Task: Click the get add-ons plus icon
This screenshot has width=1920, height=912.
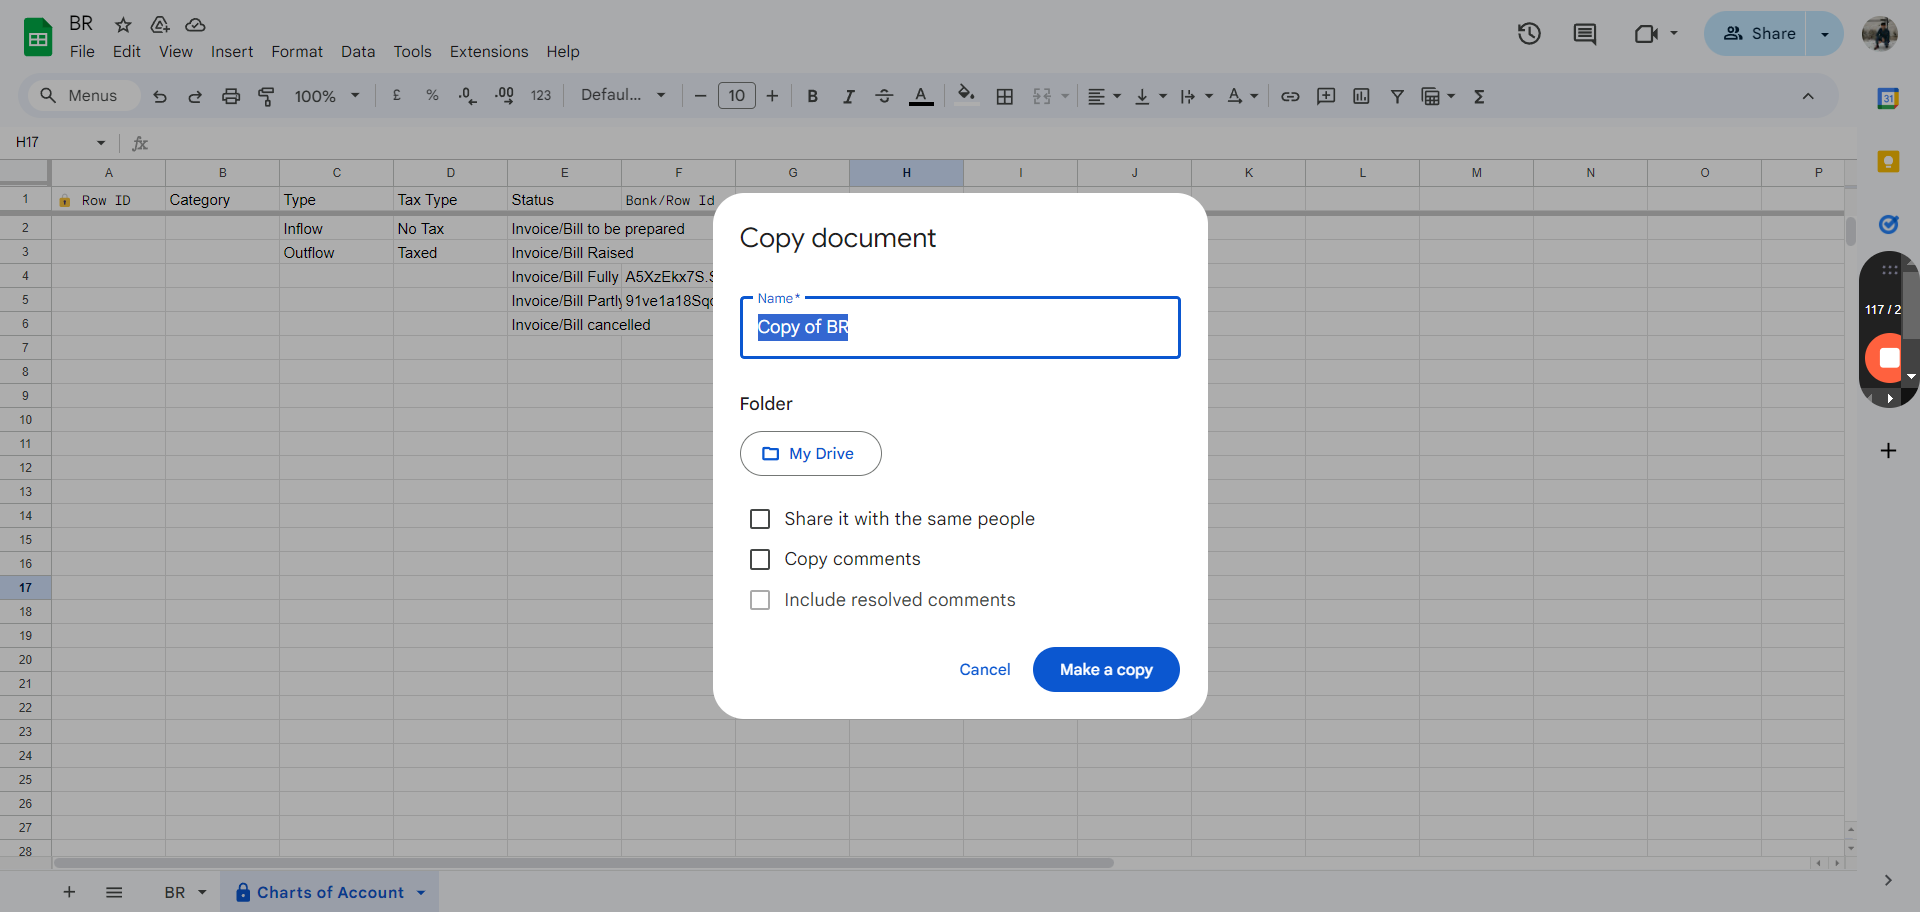Action: tap(1888, 451)
